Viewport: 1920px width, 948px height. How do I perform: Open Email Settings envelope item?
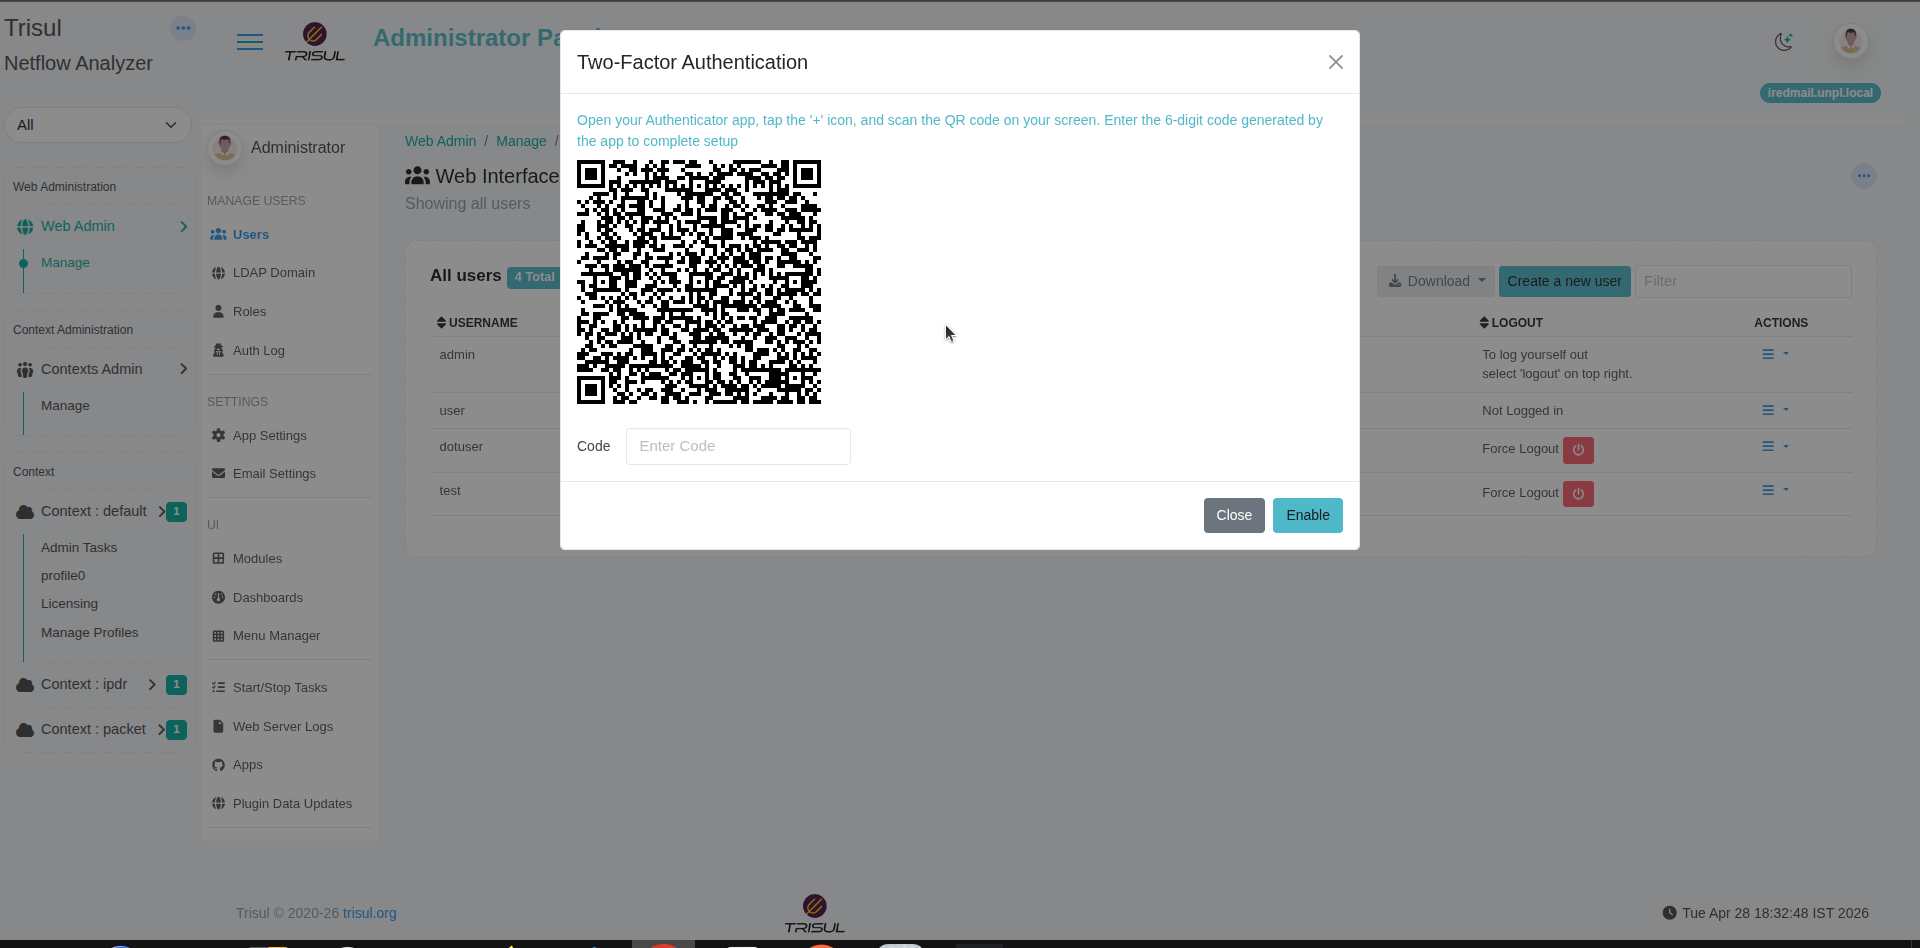pyautogui.click(x=273, y=474)
